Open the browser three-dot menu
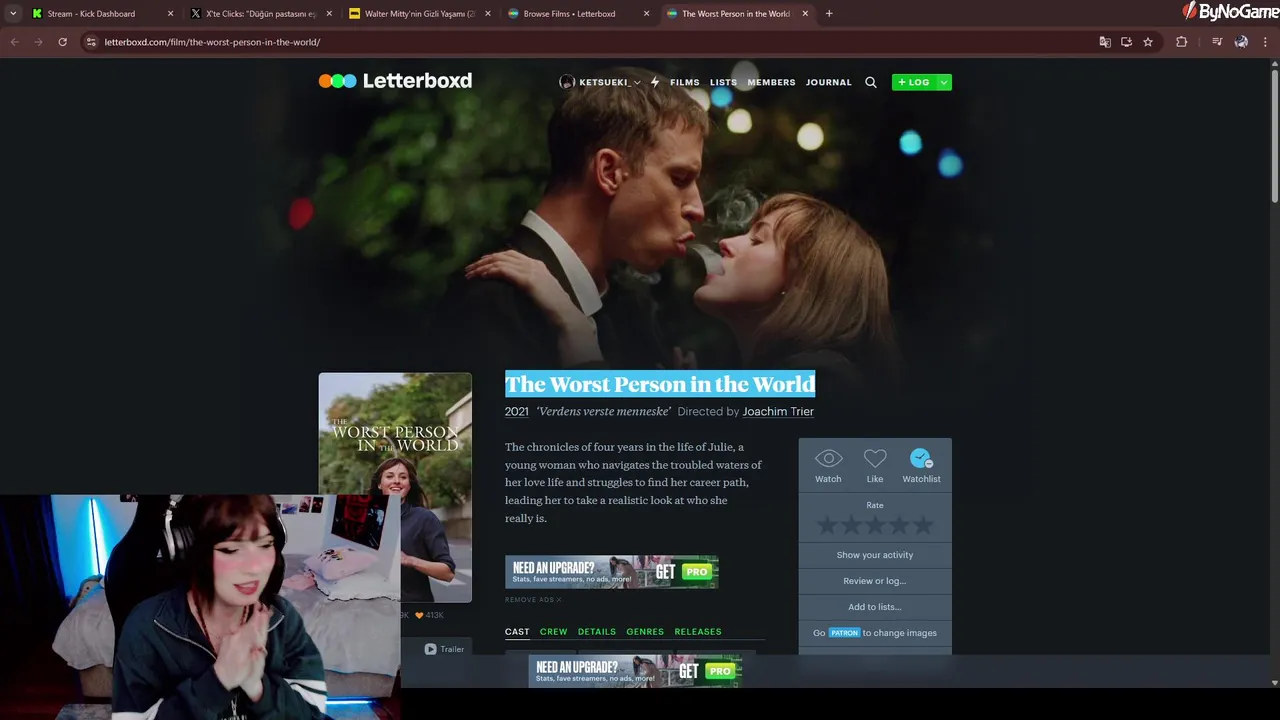1280x720 pixels. (1266, 42)
